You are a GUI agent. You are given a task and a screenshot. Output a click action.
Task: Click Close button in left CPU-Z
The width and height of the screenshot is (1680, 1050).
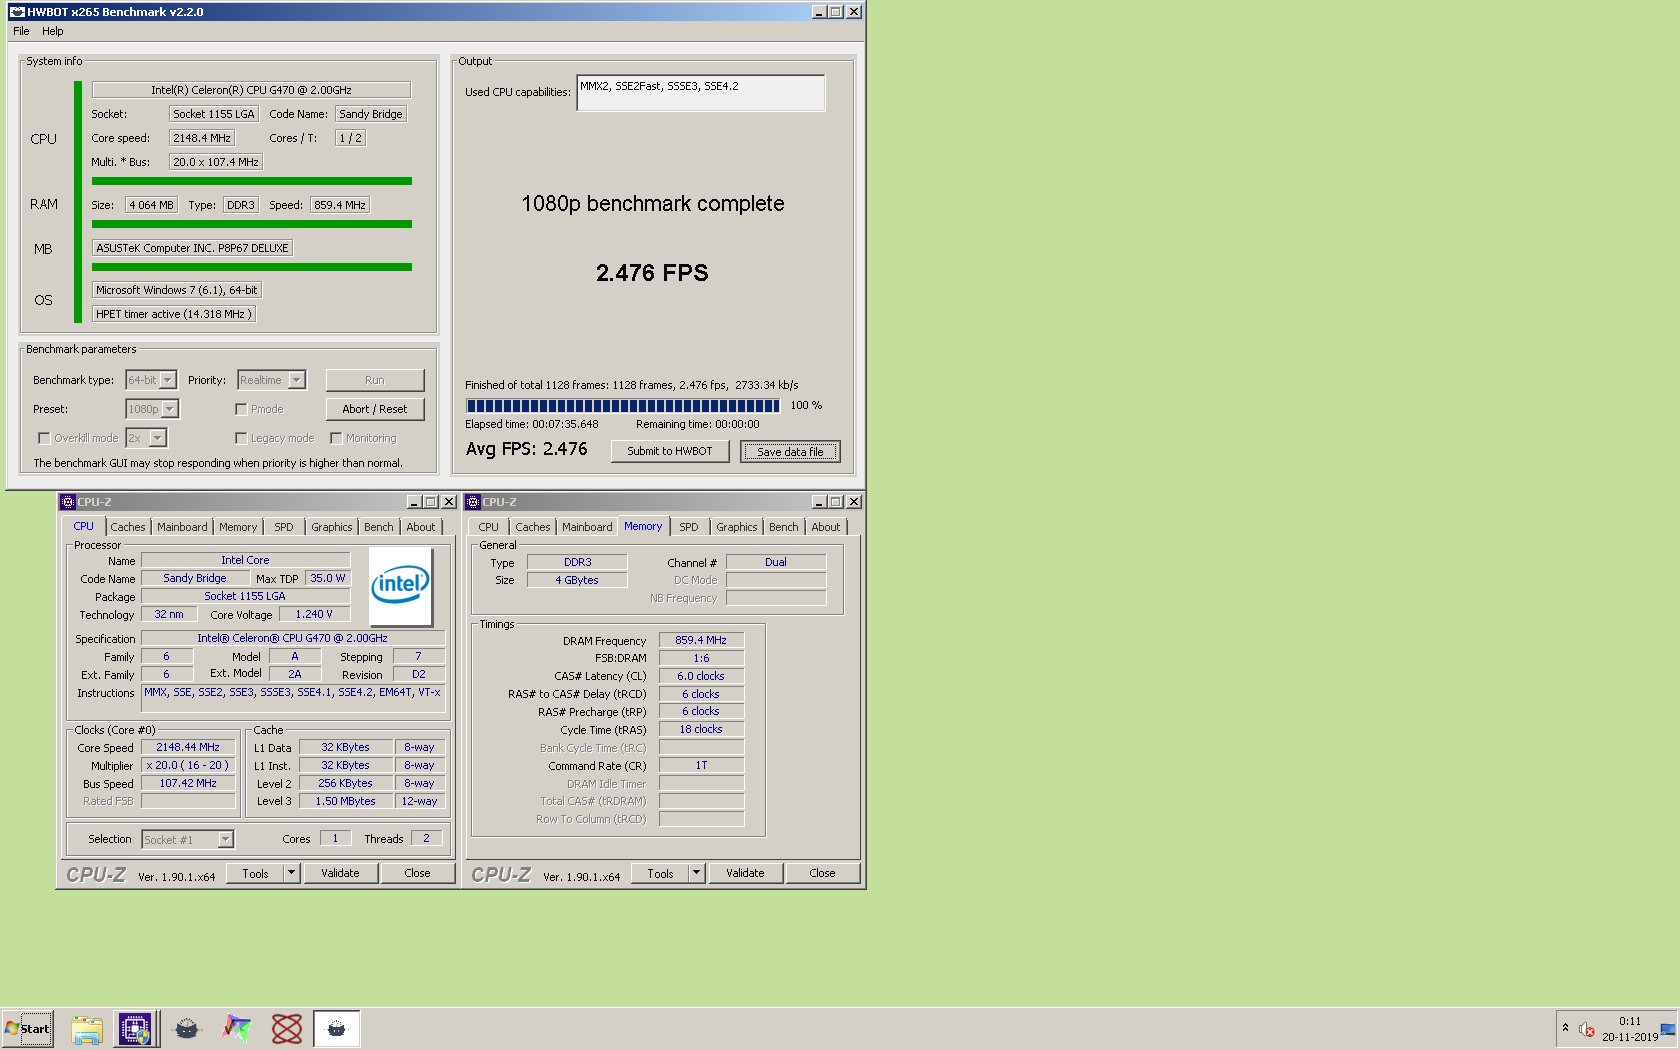tap(417, 873)
